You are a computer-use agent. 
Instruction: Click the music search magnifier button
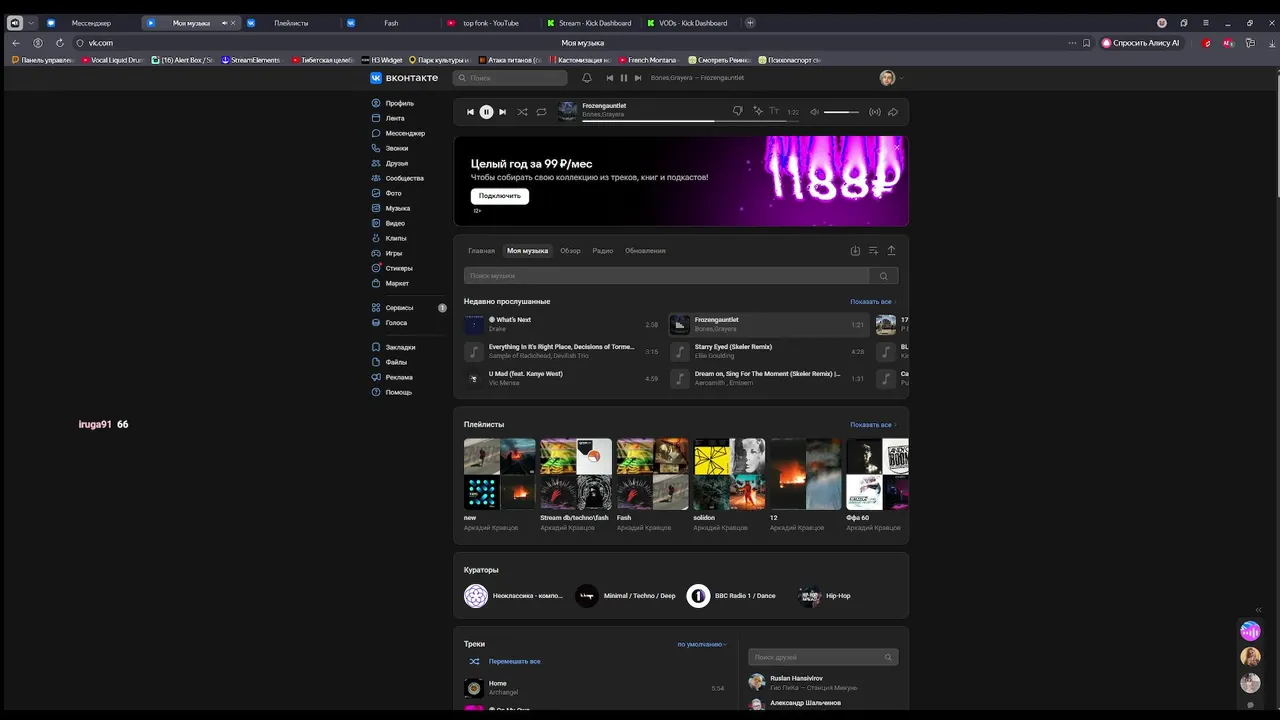click(x=884, y=276)
